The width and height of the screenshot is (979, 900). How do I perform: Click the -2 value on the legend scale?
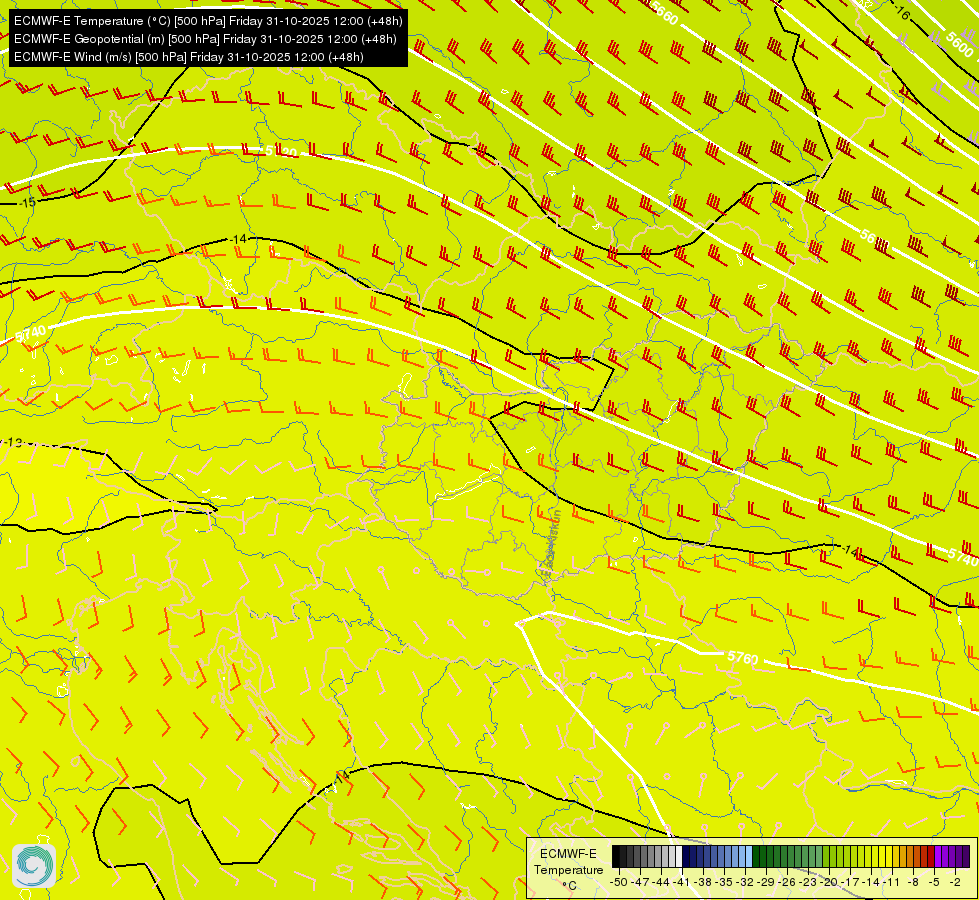point(955,882)
